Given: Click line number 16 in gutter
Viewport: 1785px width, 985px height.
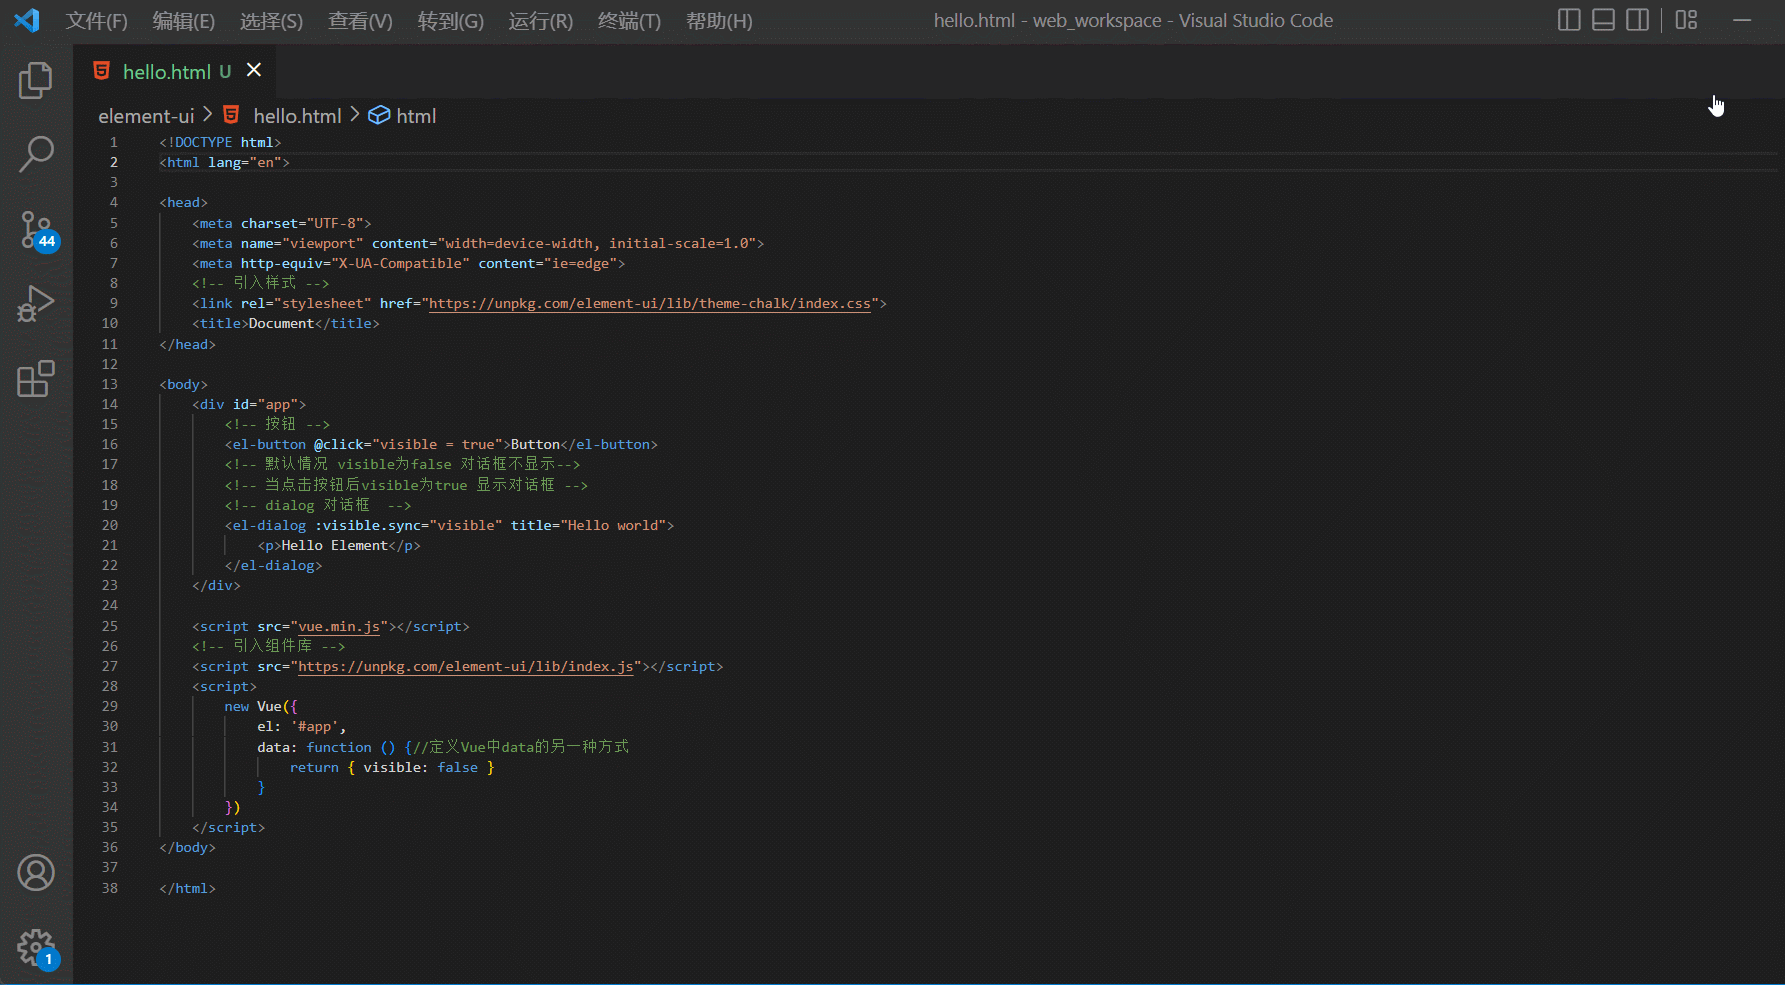Looking at the screenshot, I should point(110,444).
